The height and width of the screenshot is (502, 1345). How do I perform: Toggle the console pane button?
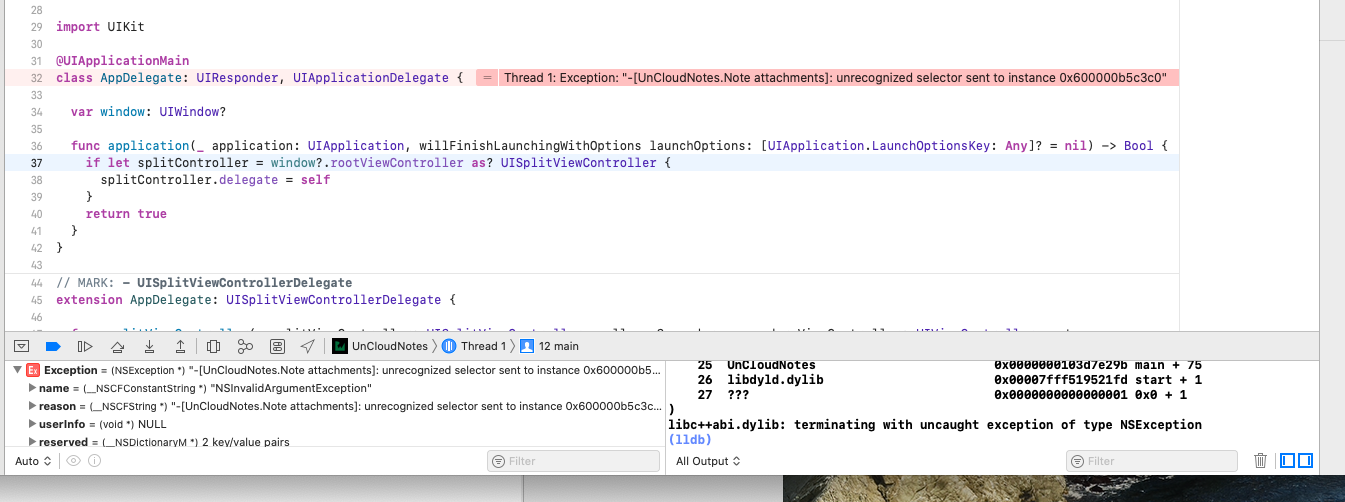(x=1306, y=461)
